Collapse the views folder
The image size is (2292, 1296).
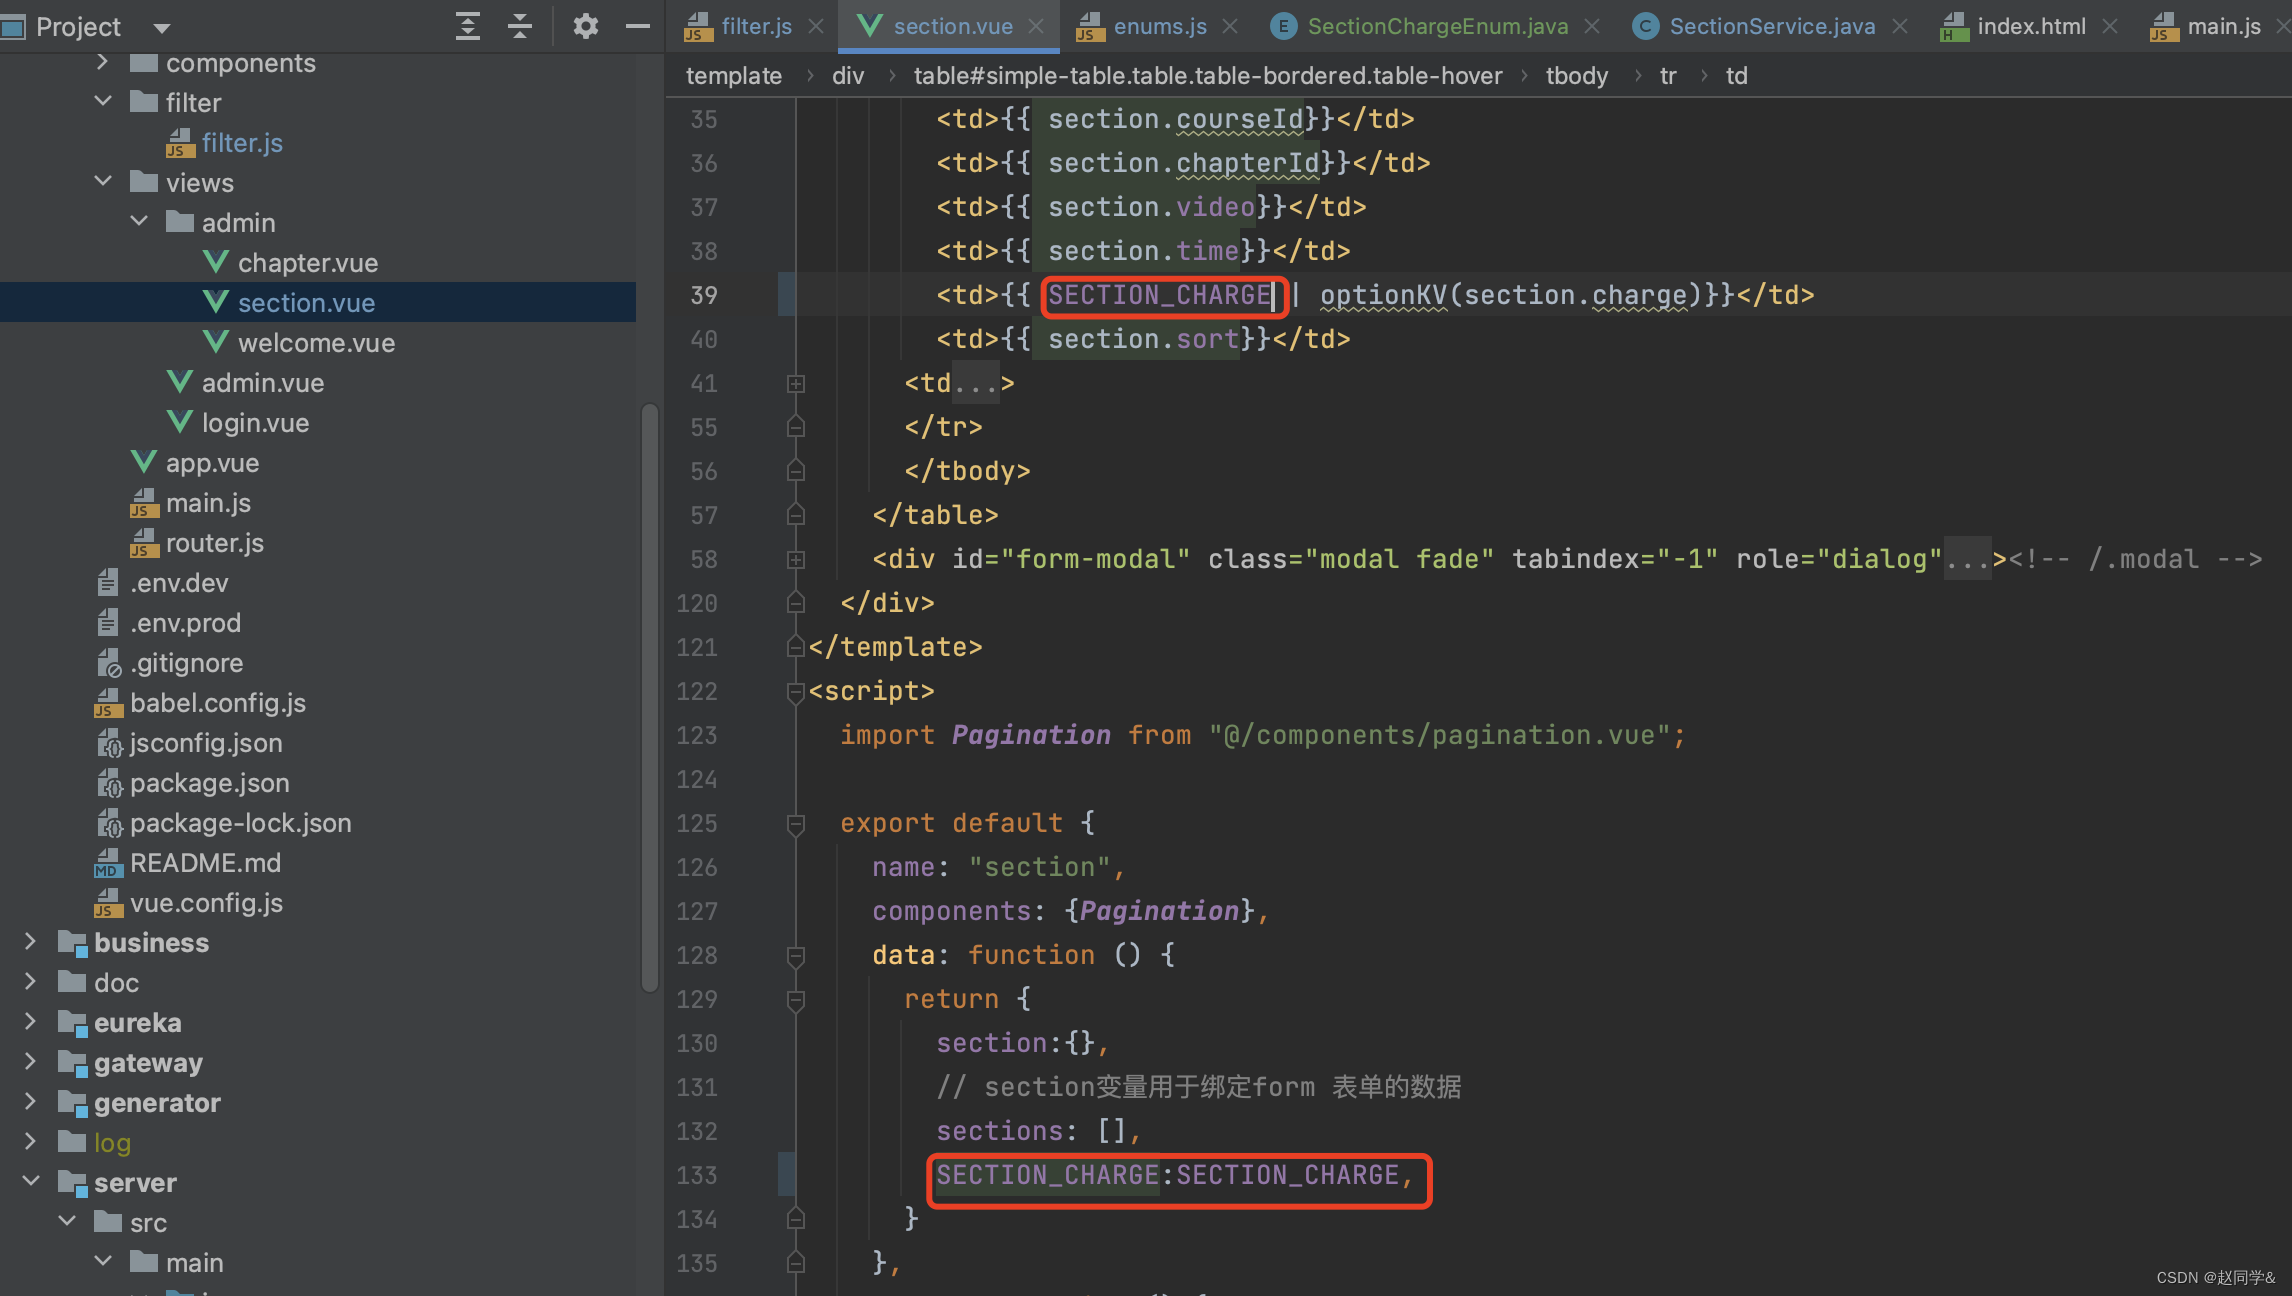102,183
